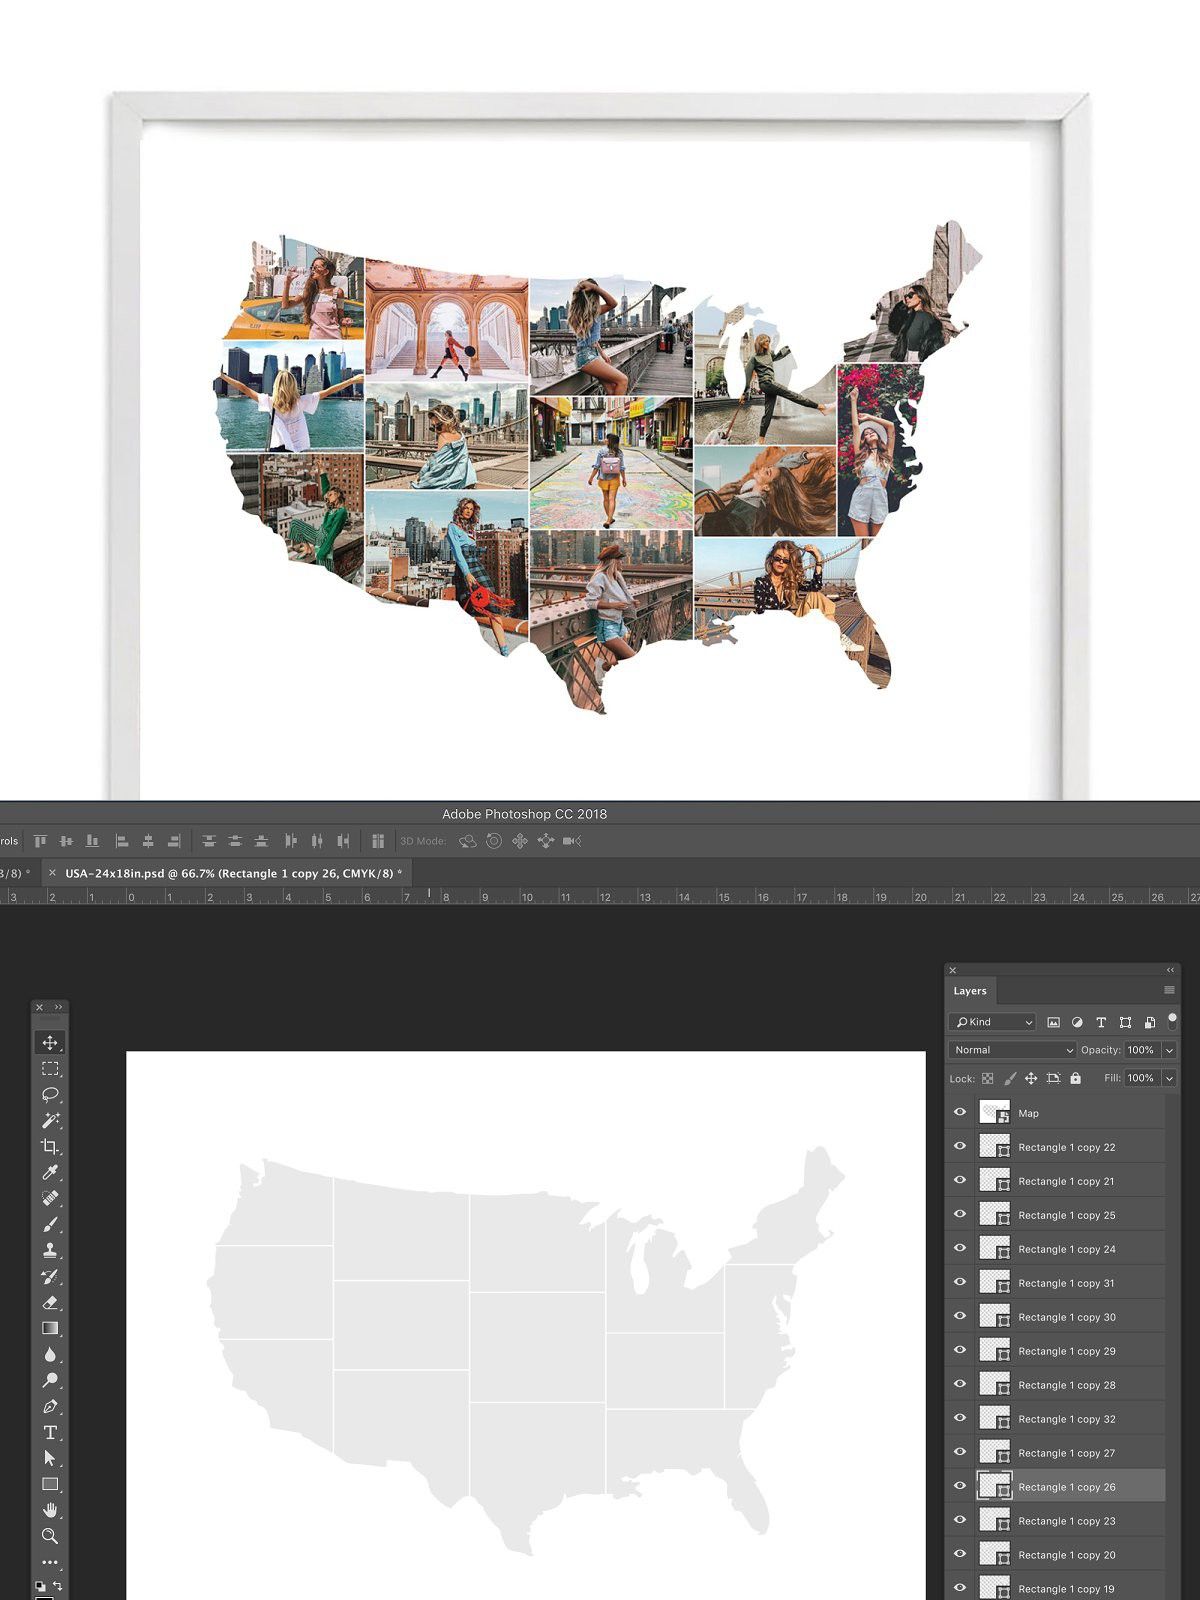
Task: Select the Rectangle shape tool
Action: [50, 1484]
